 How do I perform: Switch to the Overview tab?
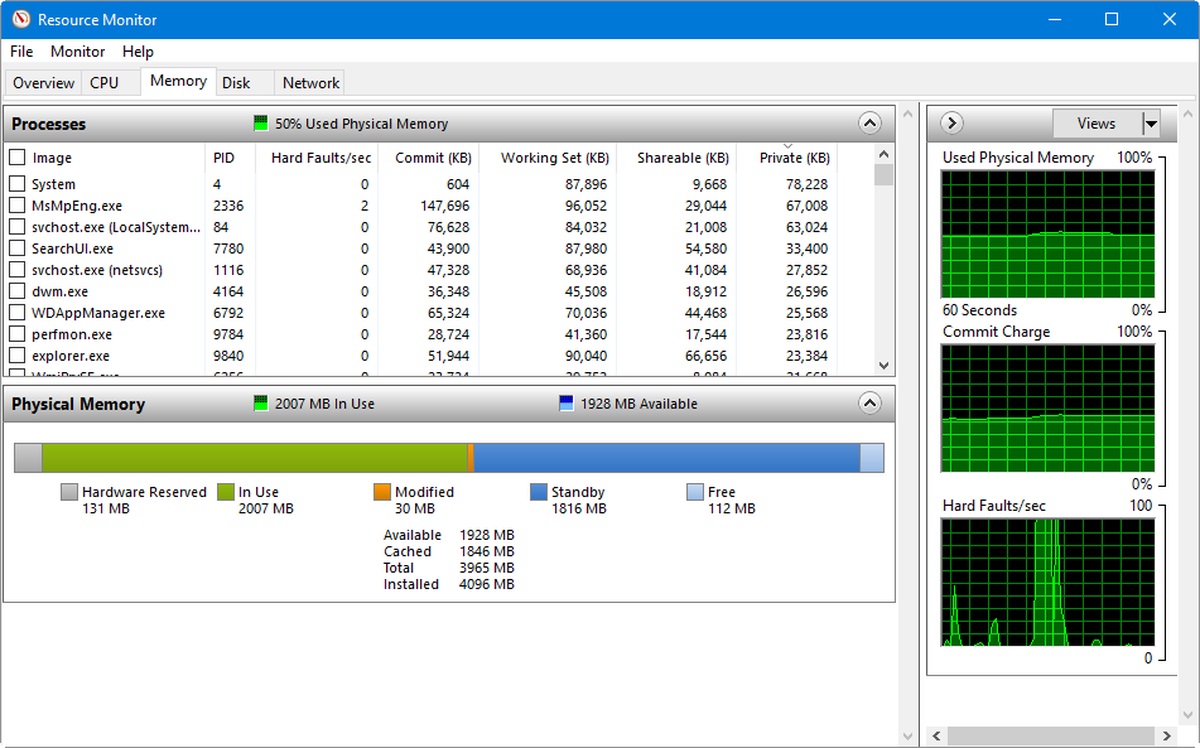43,83
